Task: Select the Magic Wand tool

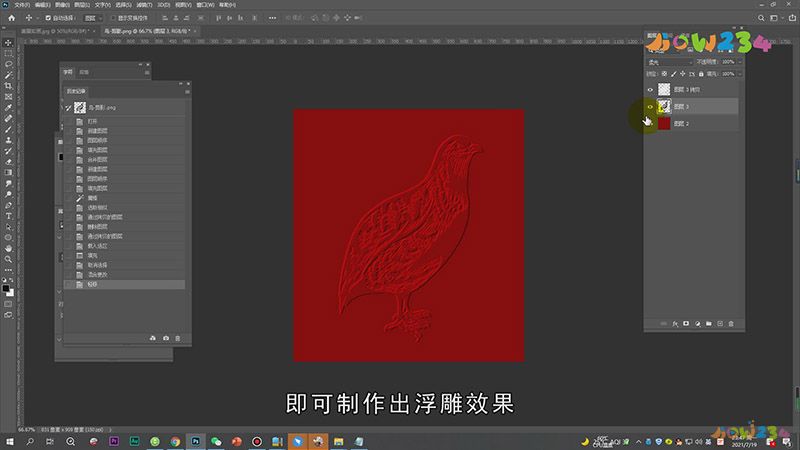Action: pos(8,75)
